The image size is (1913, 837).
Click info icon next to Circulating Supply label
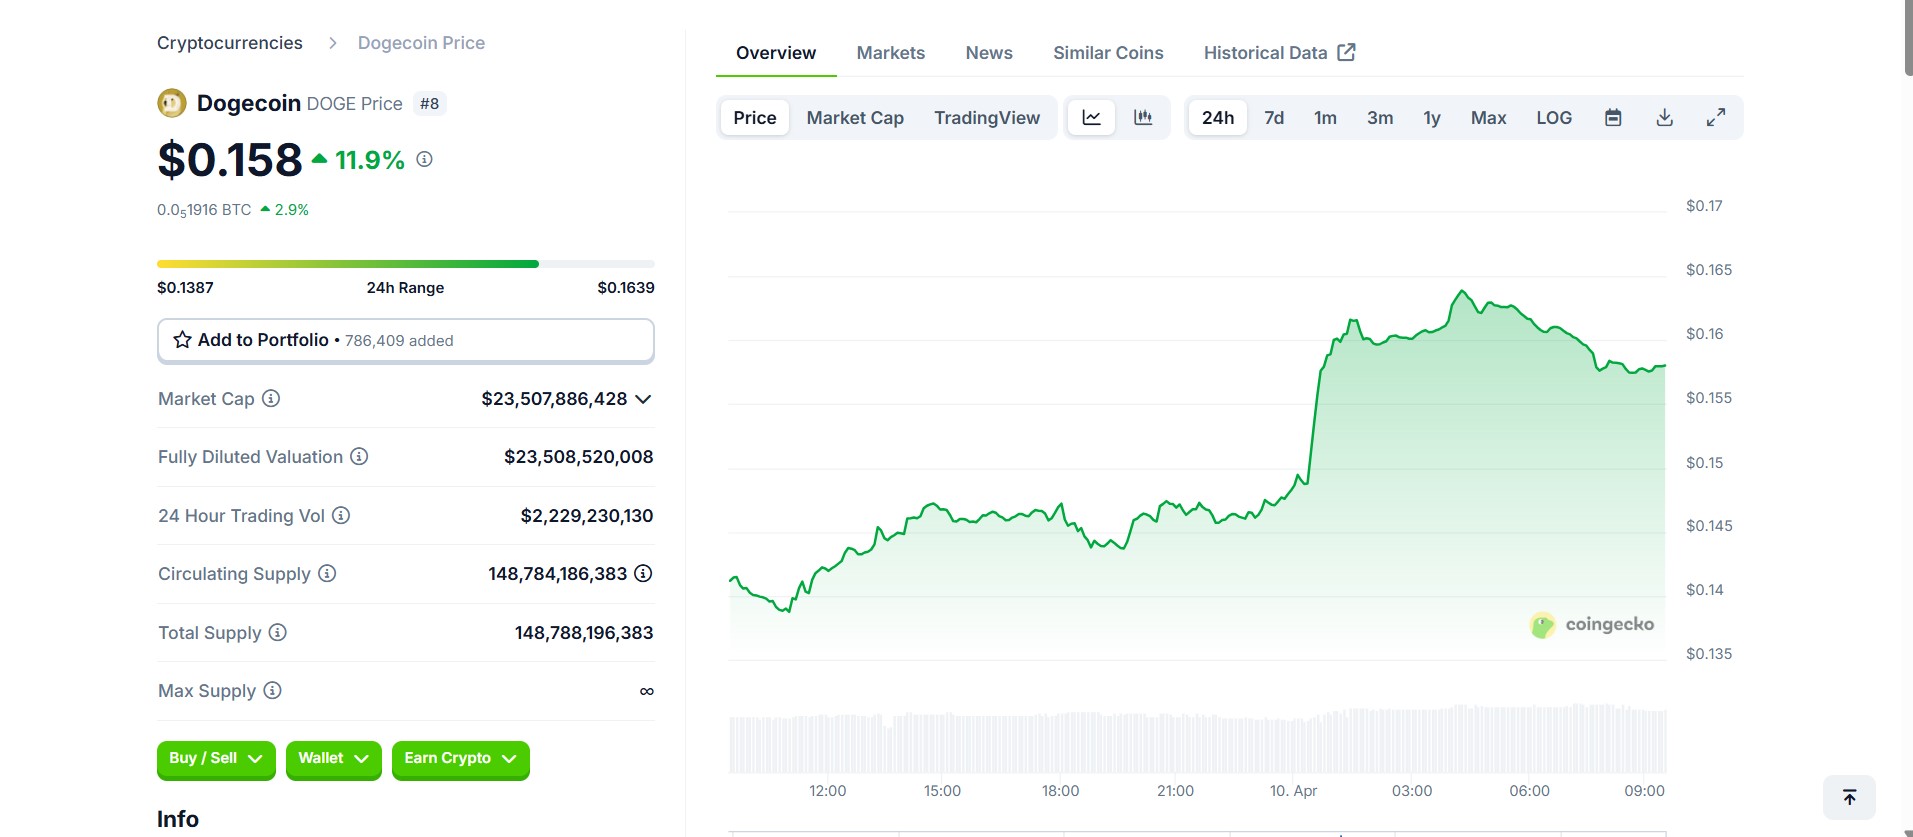[x=327, y=573]
